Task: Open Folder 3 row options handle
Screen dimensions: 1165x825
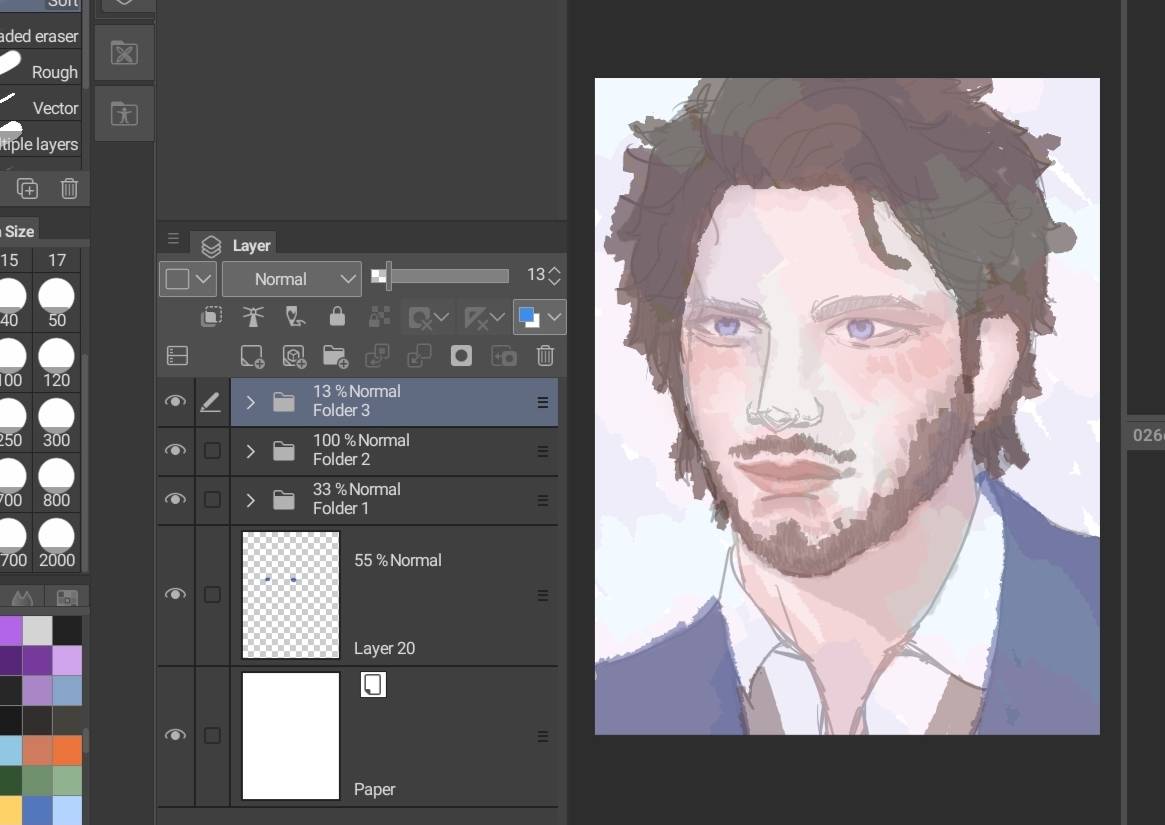Action: [542, 402]
